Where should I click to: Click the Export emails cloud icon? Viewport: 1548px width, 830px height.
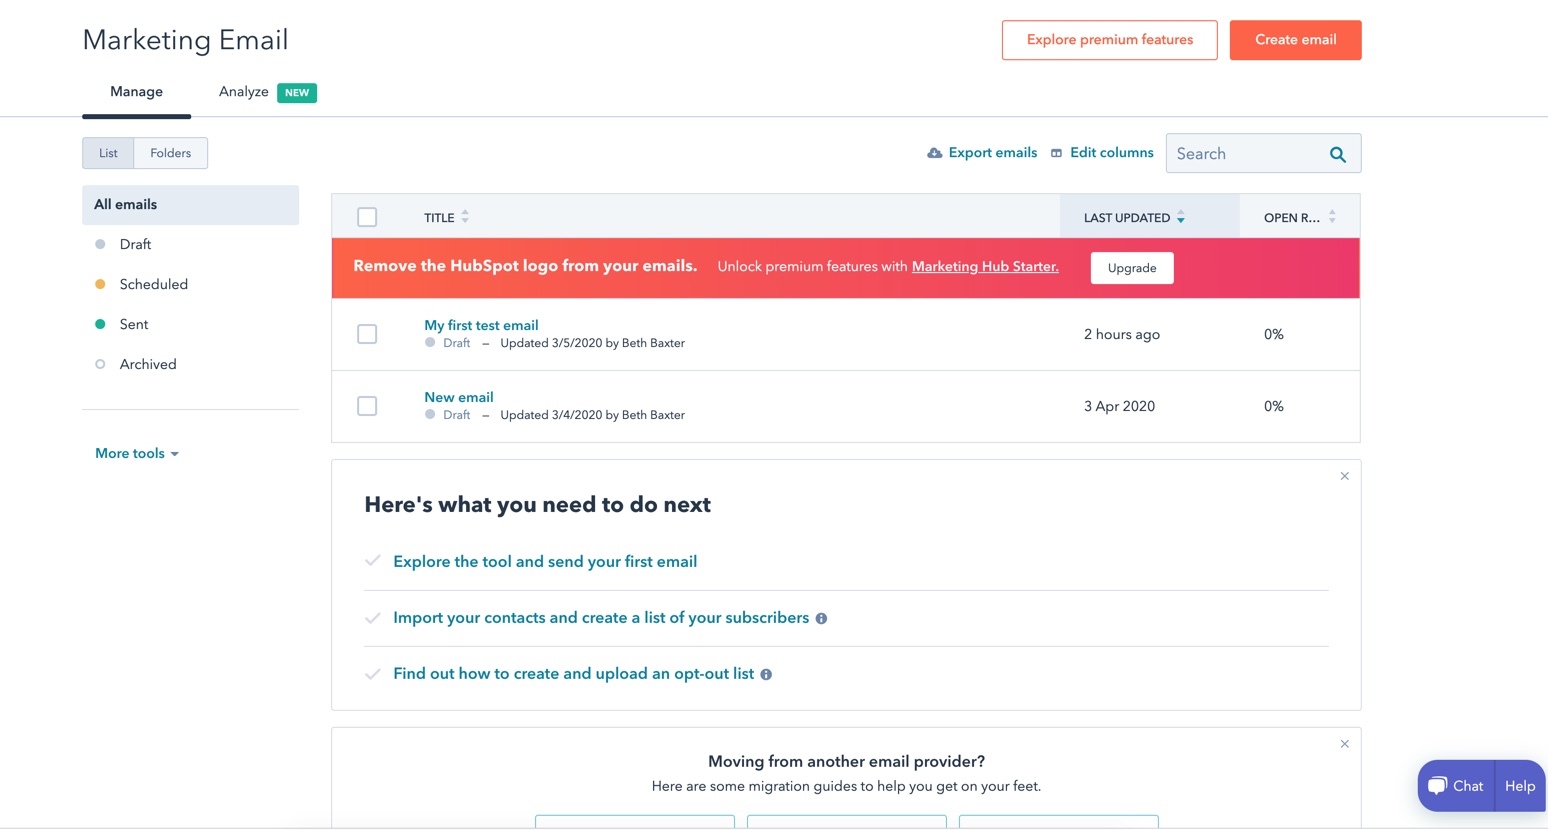[x=933, y=152]
